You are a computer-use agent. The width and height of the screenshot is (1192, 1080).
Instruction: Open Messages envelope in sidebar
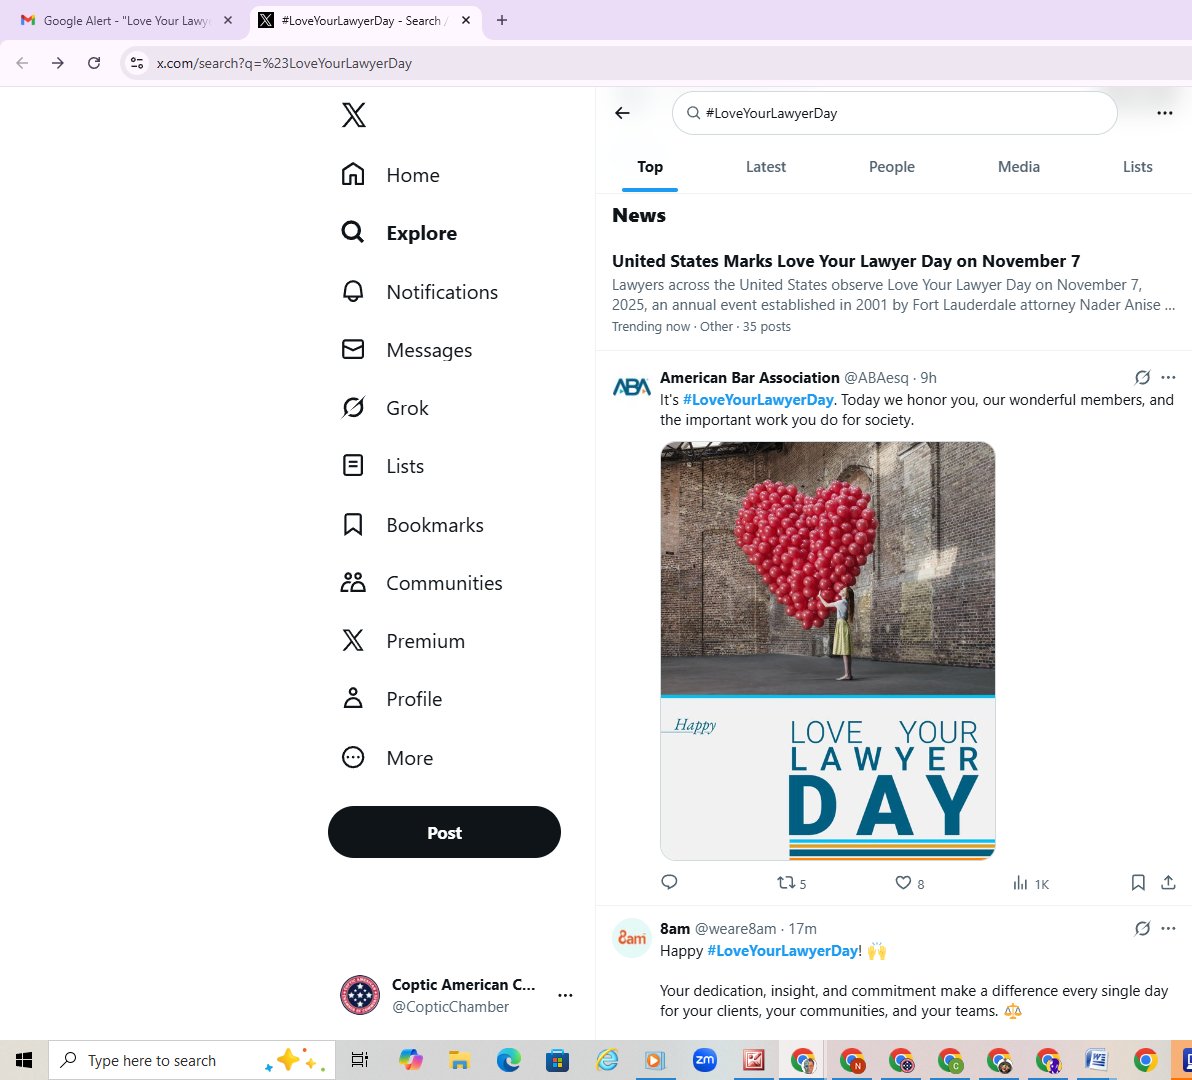407,350
